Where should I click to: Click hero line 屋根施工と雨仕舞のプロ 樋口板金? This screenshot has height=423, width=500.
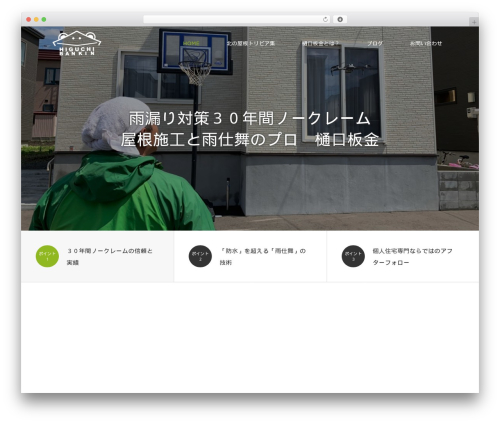(x=250, y=140)
